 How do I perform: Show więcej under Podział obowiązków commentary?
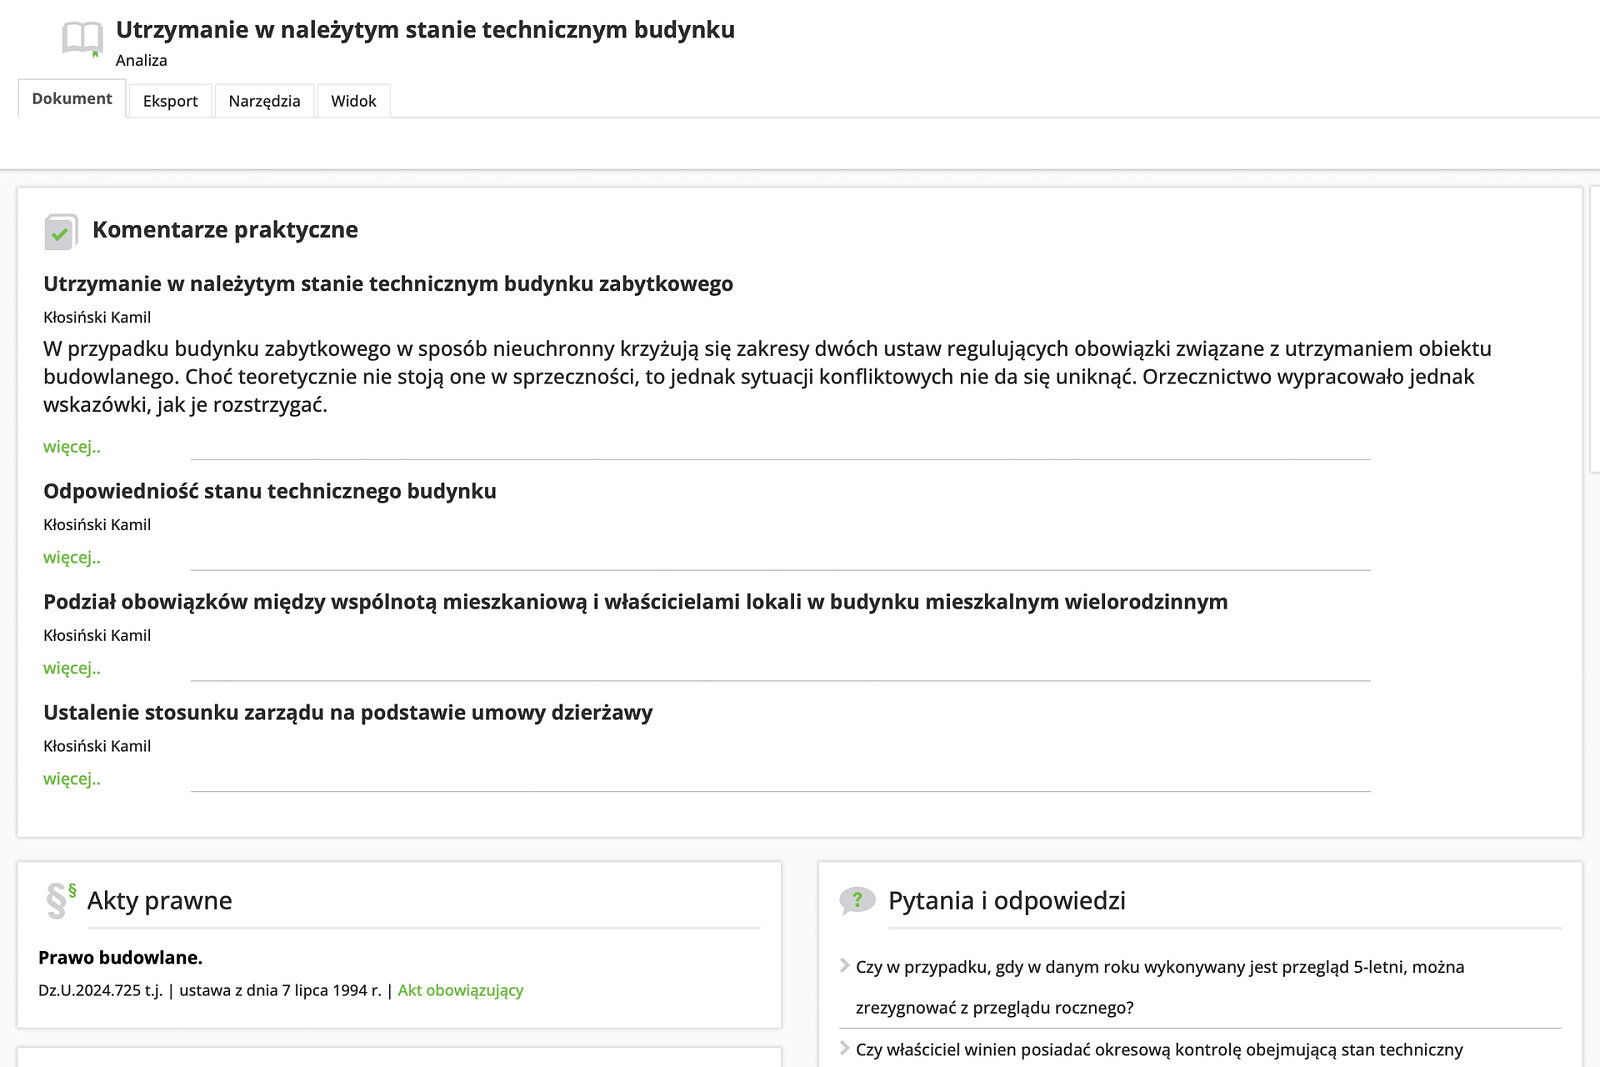72,669
